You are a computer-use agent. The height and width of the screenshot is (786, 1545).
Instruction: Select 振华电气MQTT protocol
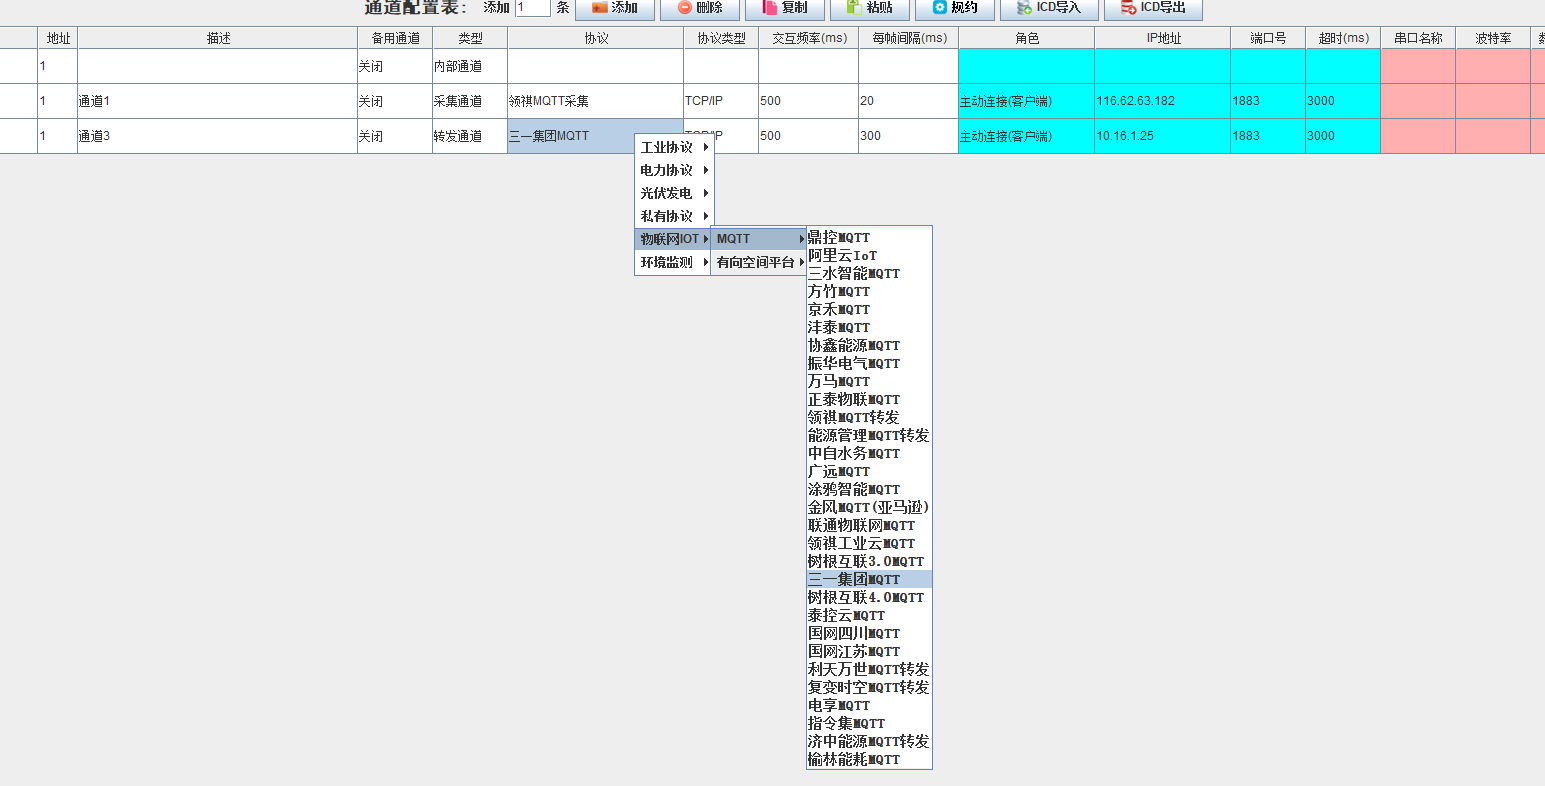coord(869,363)
